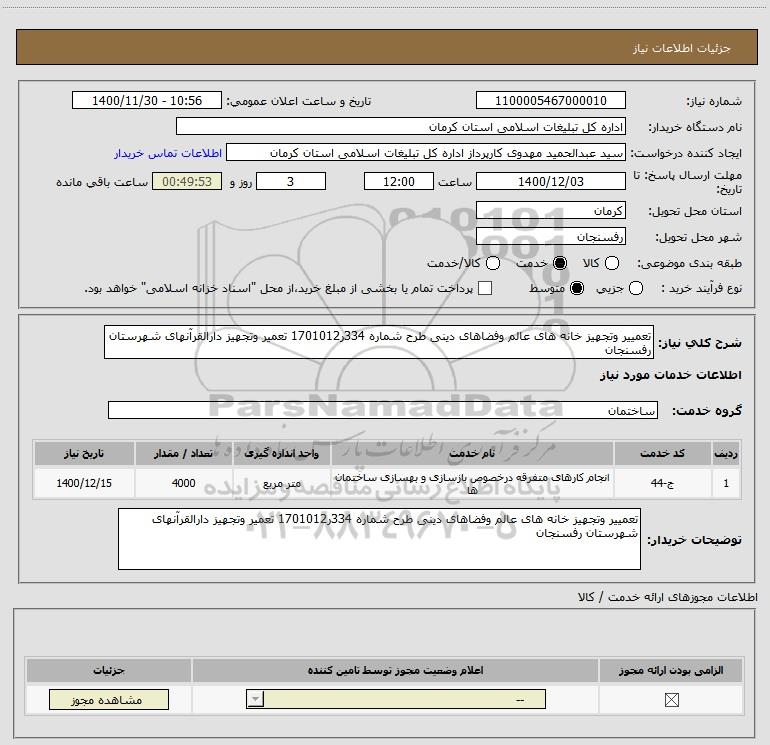
Task: Click the service group field ساختمان
Action: click(383, 410)
